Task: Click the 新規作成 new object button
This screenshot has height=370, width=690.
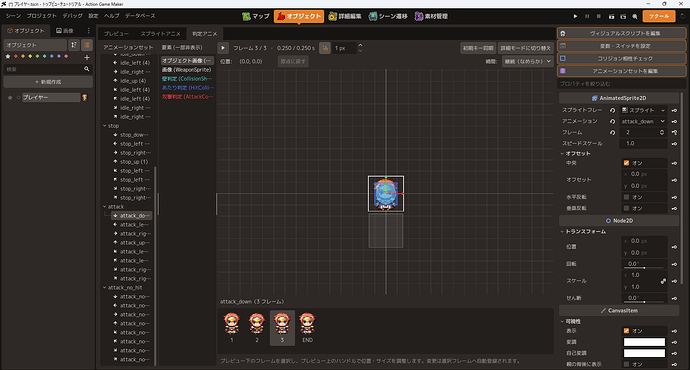Action: pyautogui.click(x=48, y=82)
